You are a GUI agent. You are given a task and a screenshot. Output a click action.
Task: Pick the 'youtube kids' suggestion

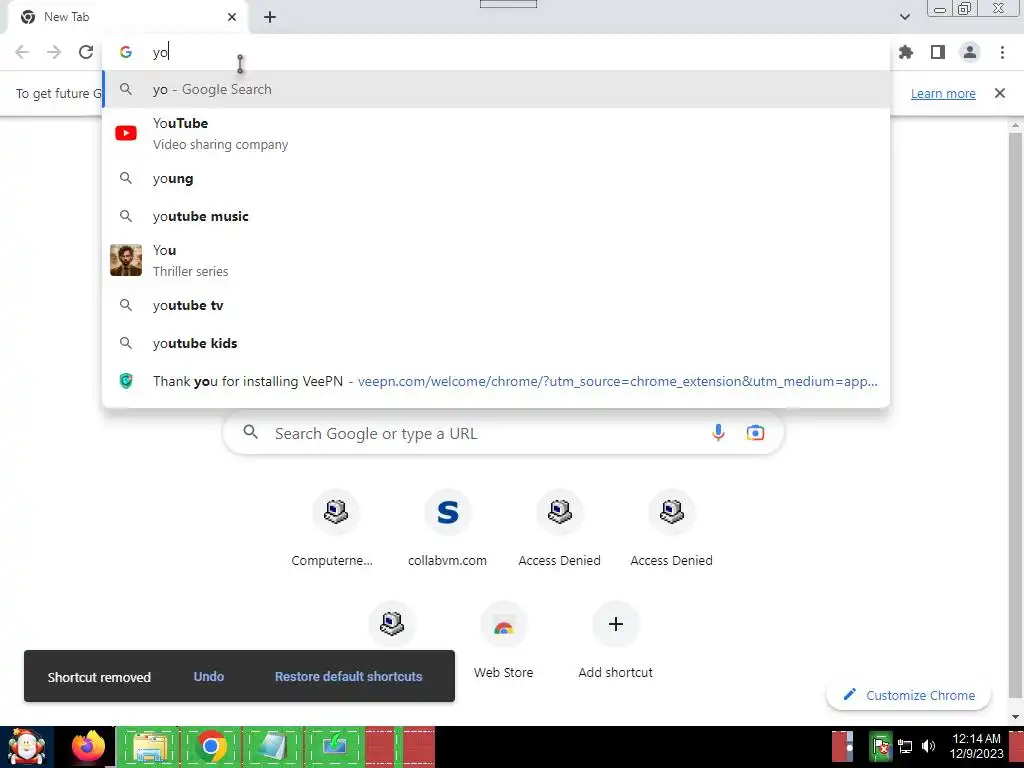[496, 343]
